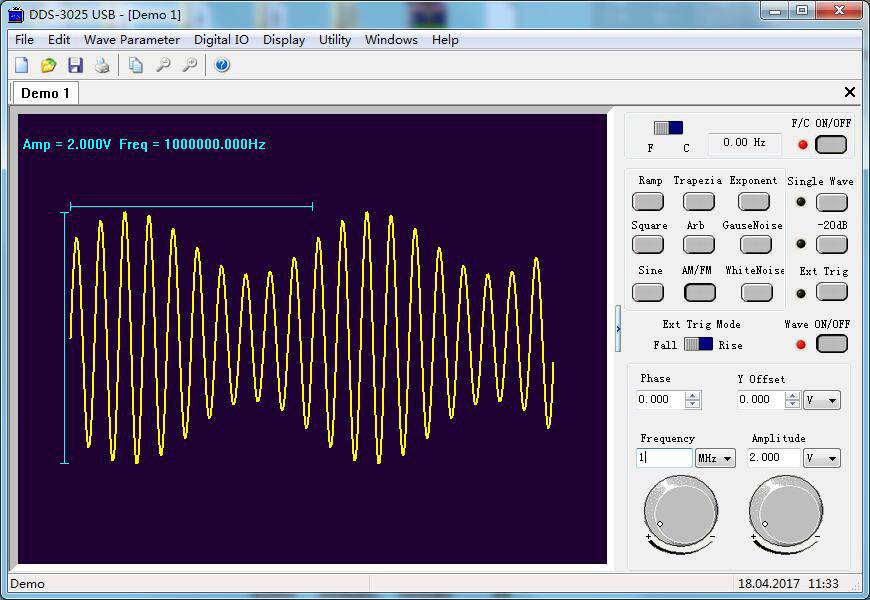Create a new document from the toolbar
Viewport: 870px width, 600px height.
(x=22, y=64)
